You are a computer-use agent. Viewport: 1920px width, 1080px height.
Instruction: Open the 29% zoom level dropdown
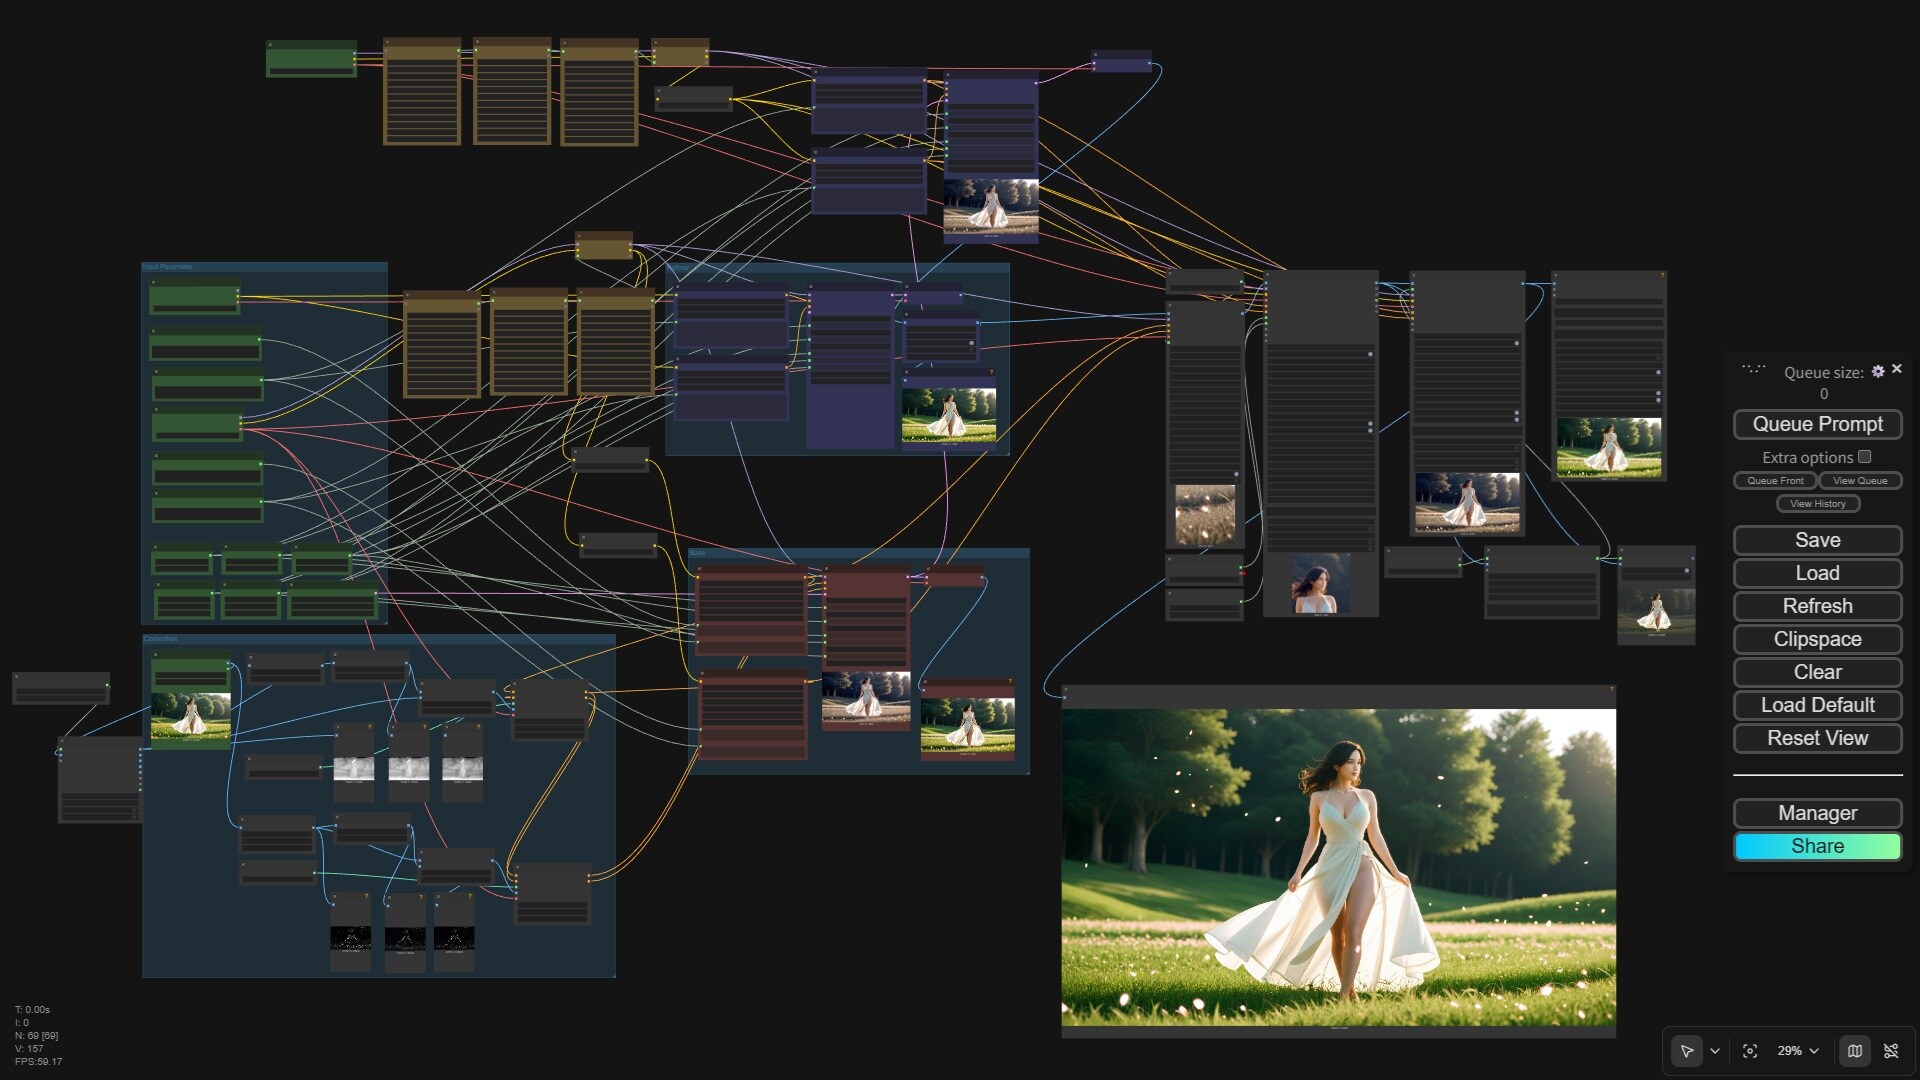pyautogui.click(x=1798, y=1051)
